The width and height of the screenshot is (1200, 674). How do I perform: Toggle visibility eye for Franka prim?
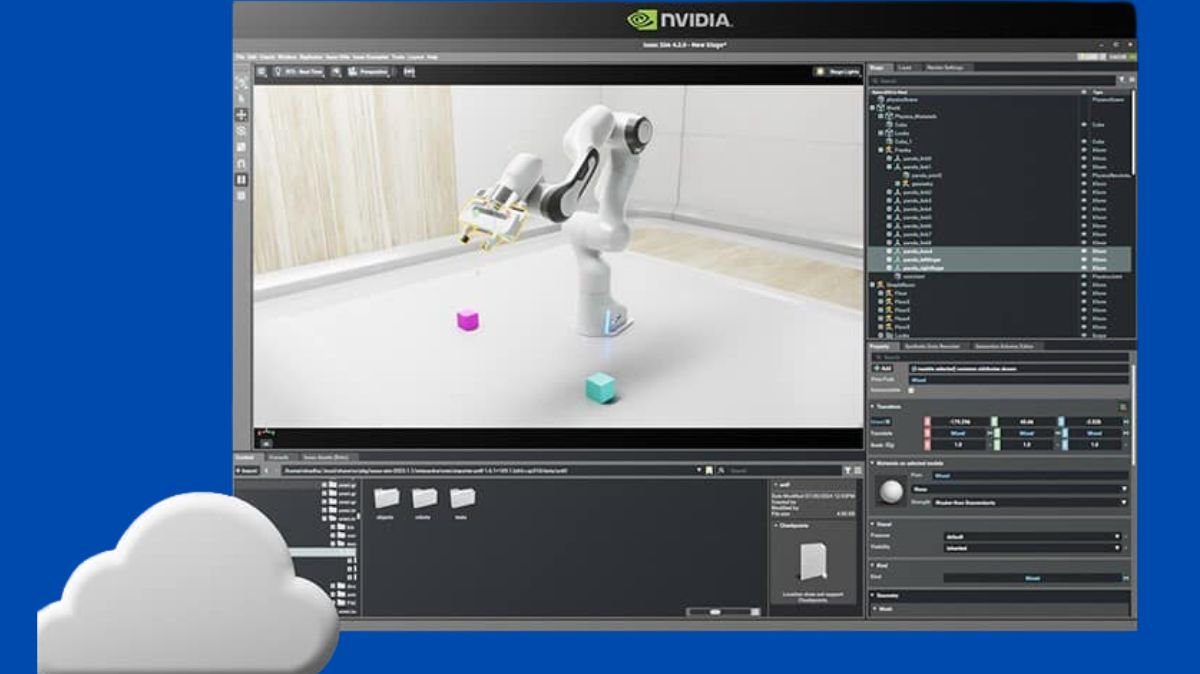pyautogui.click(x=1084, y=150)
